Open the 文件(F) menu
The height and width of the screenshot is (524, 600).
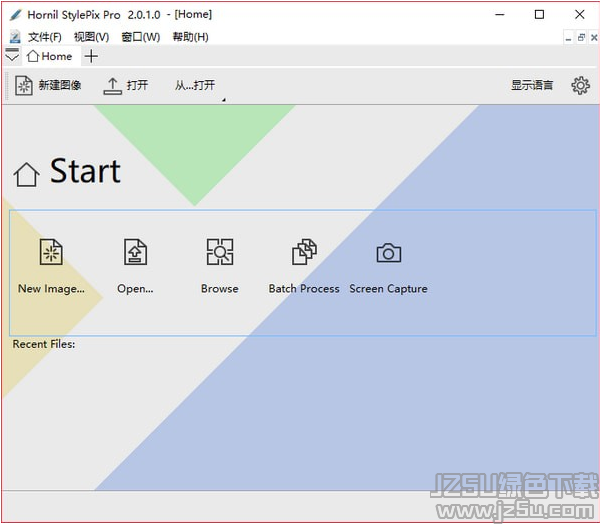tap(44, 37)
